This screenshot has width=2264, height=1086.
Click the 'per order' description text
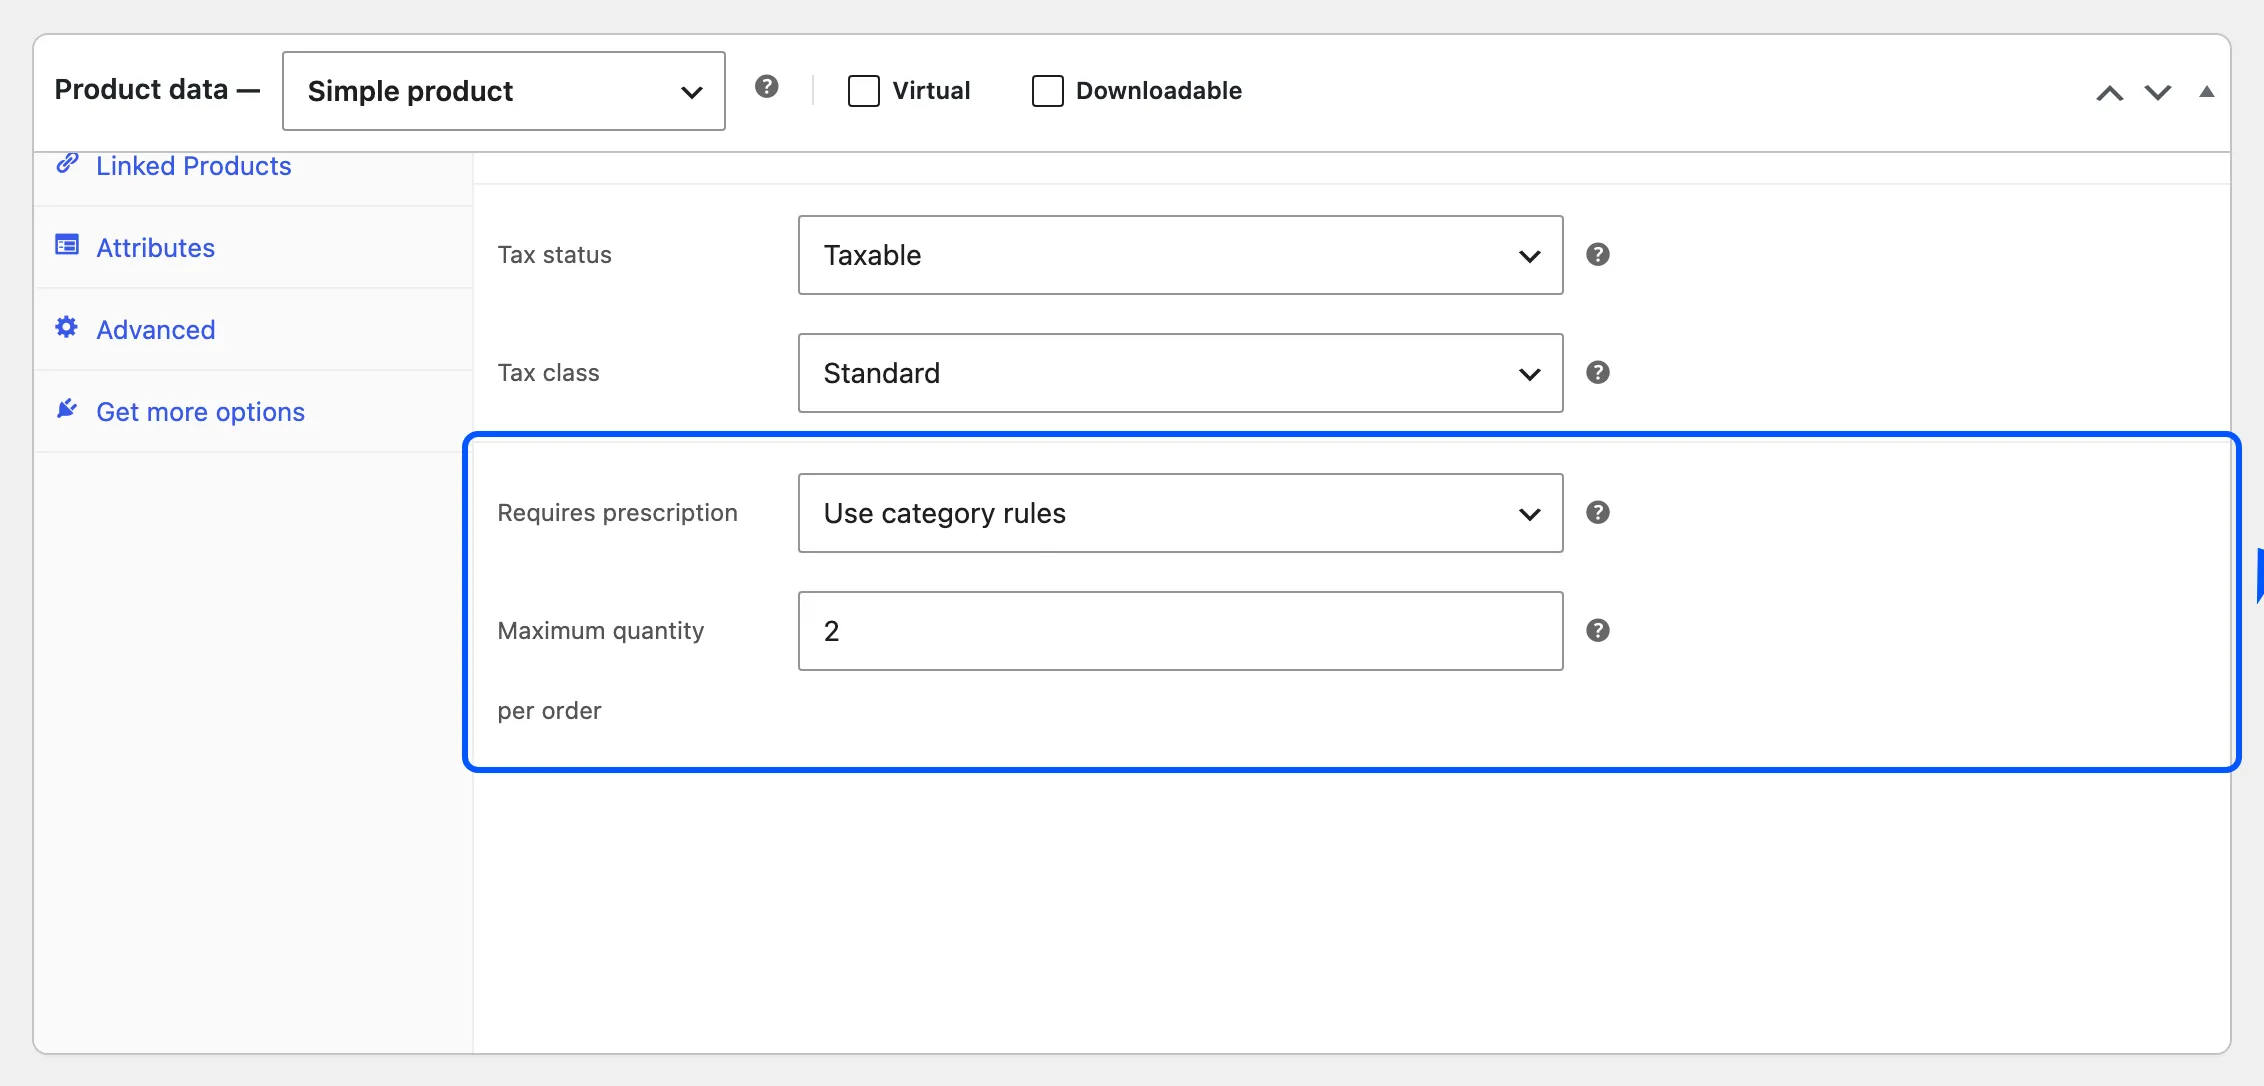click(x=550, y=711)
